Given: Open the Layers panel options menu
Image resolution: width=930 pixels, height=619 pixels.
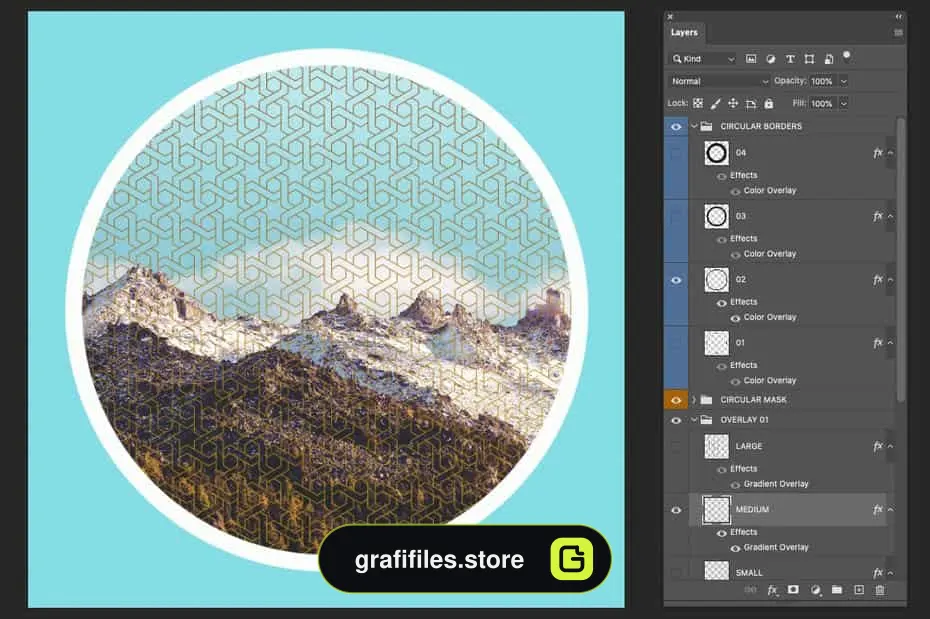Looking at the screenshot, I should pos(899,33).
